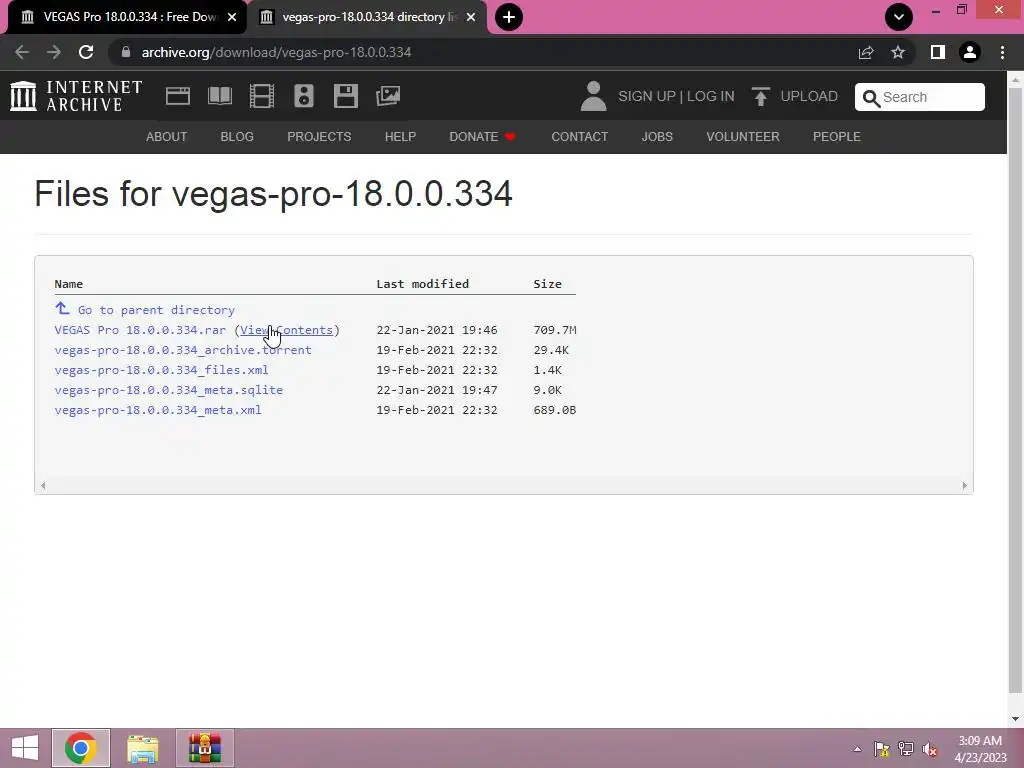Open vegas-pro-18.0.0.334_files.xml
The width and height of the screenshot is (1024, 768).
click(161, 370)
